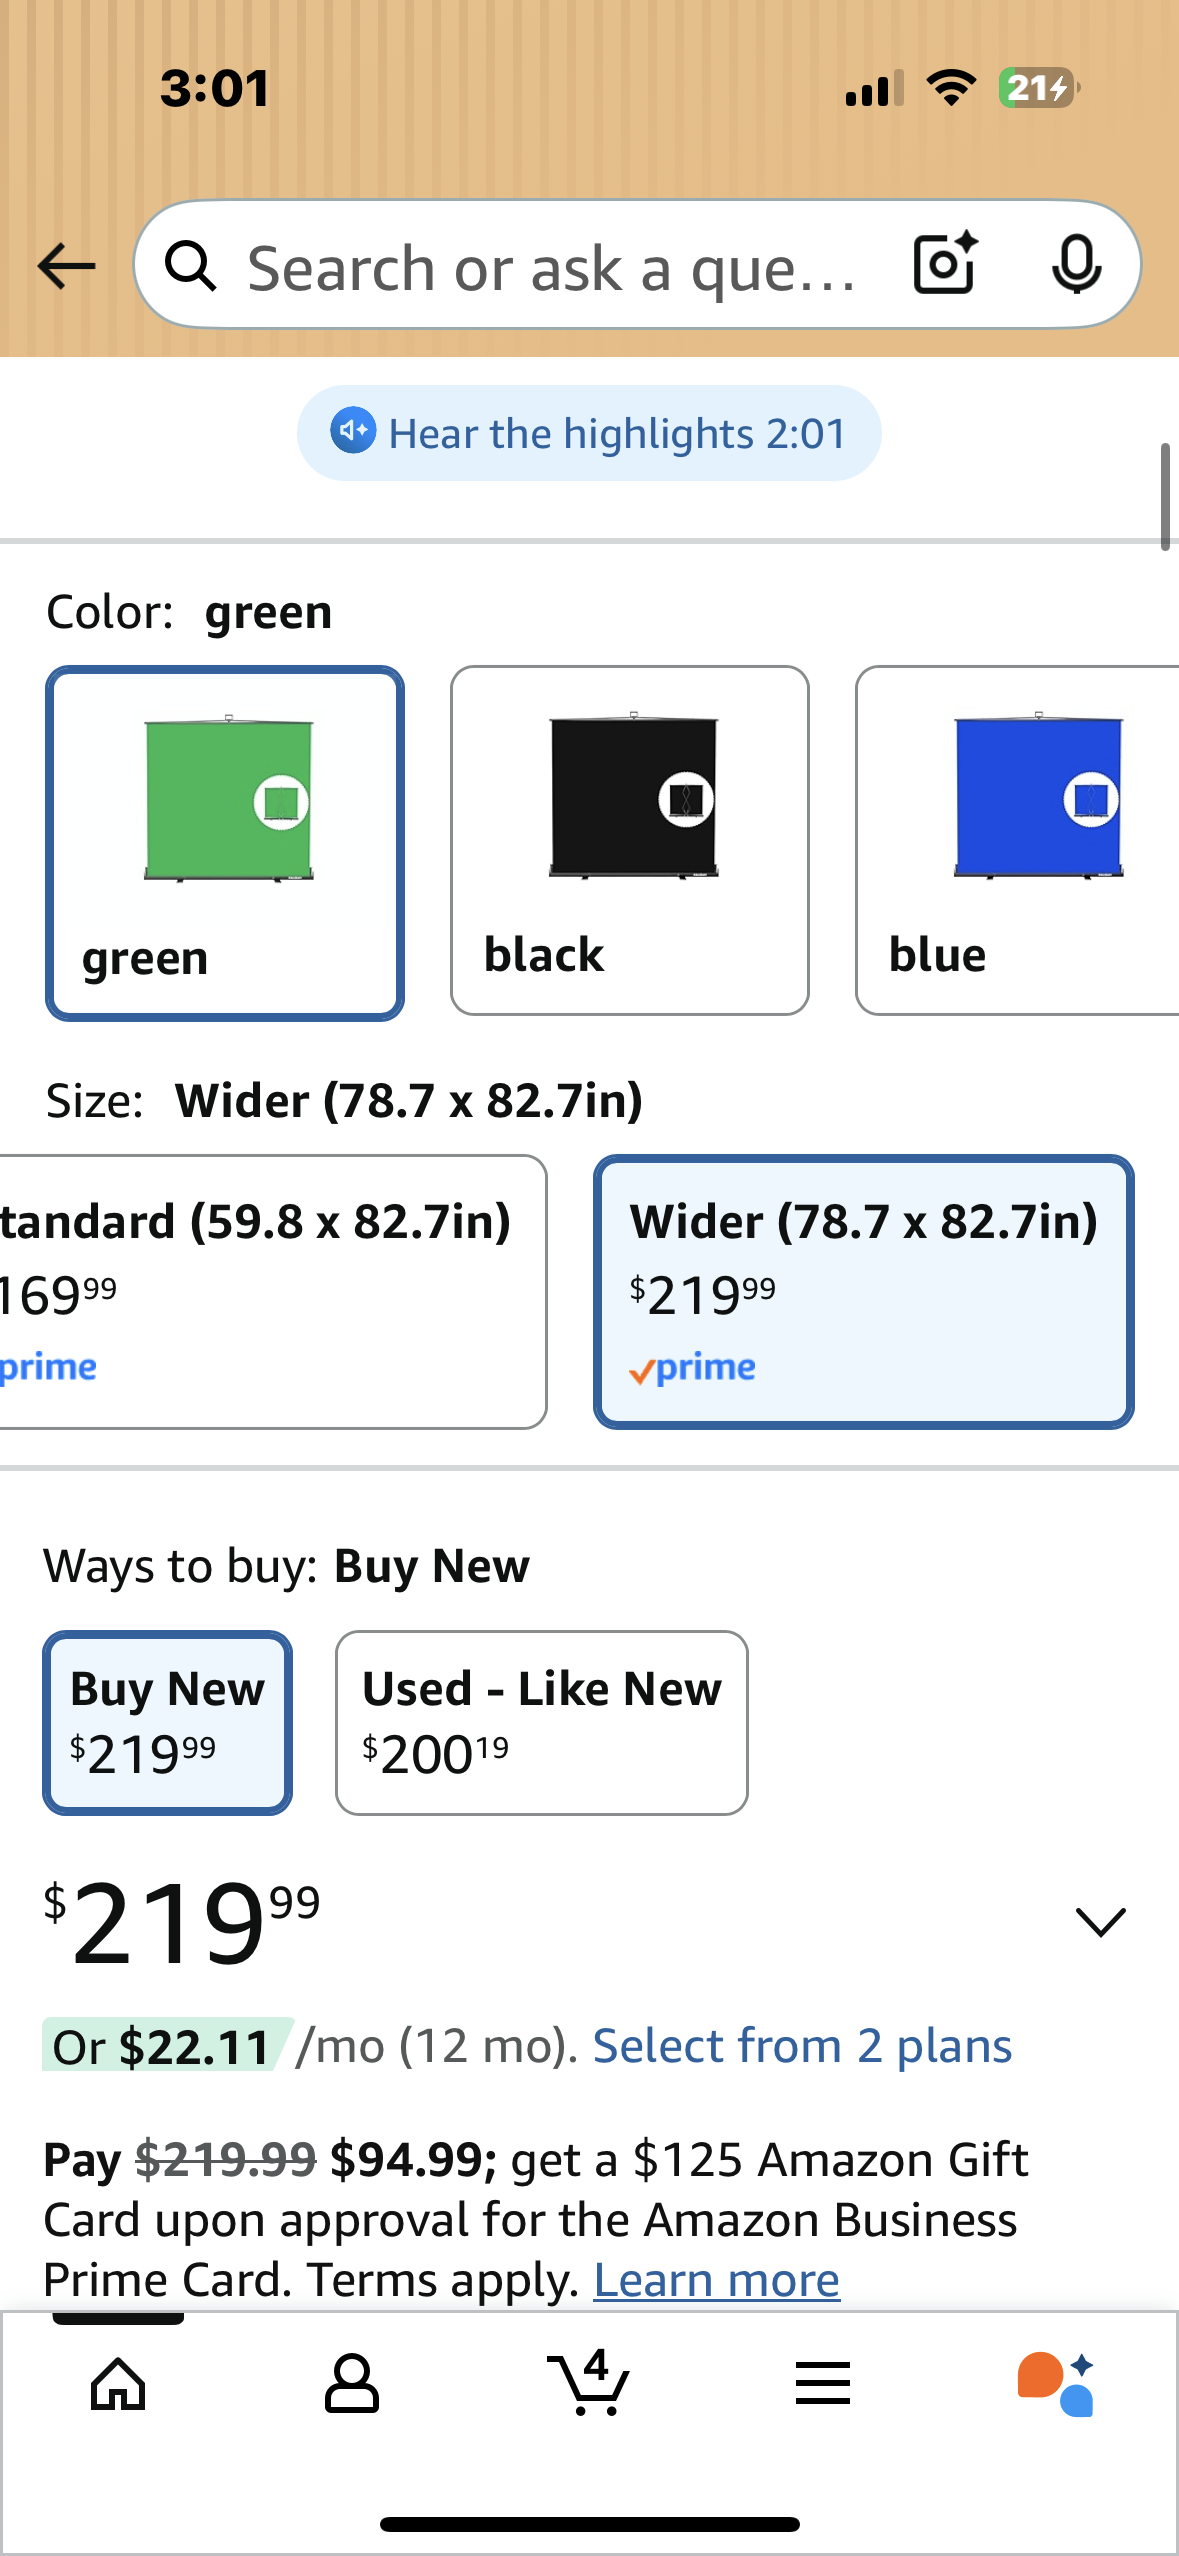This screenshot has width=1179, height=2556.
Task: Play Hear the highlights audio
Action: [589, 433]
